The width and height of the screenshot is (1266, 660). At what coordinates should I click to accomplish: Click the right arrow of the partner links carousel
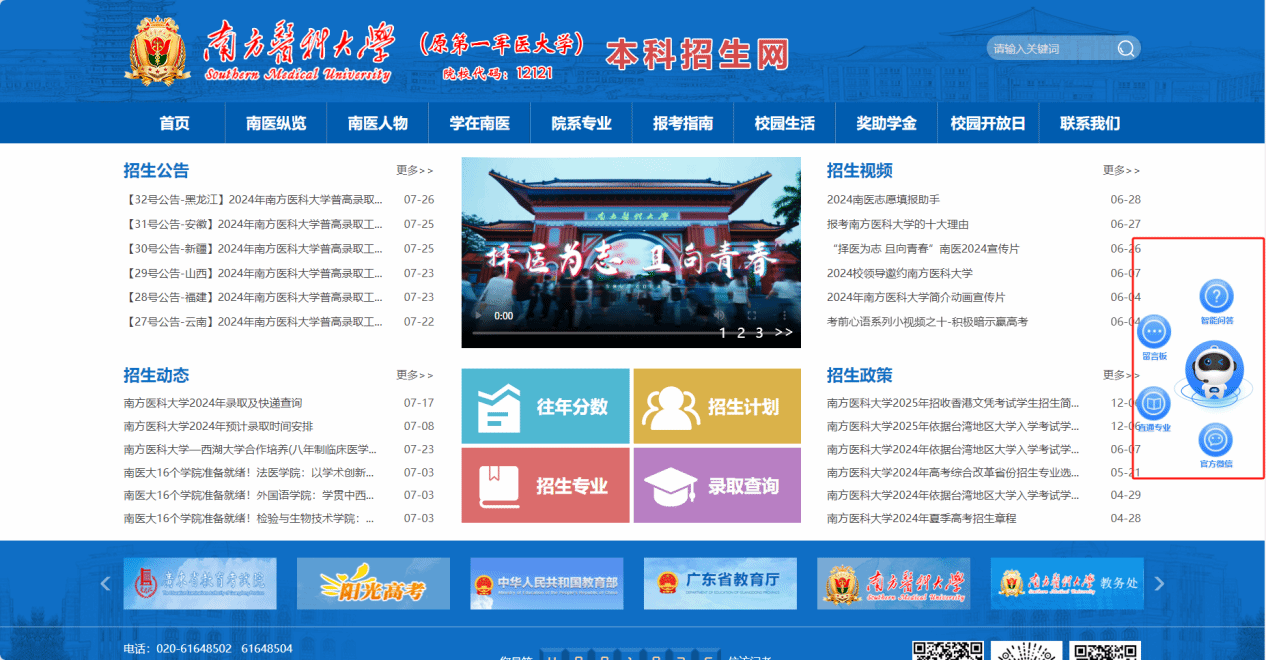click(x=1160, y=584)
